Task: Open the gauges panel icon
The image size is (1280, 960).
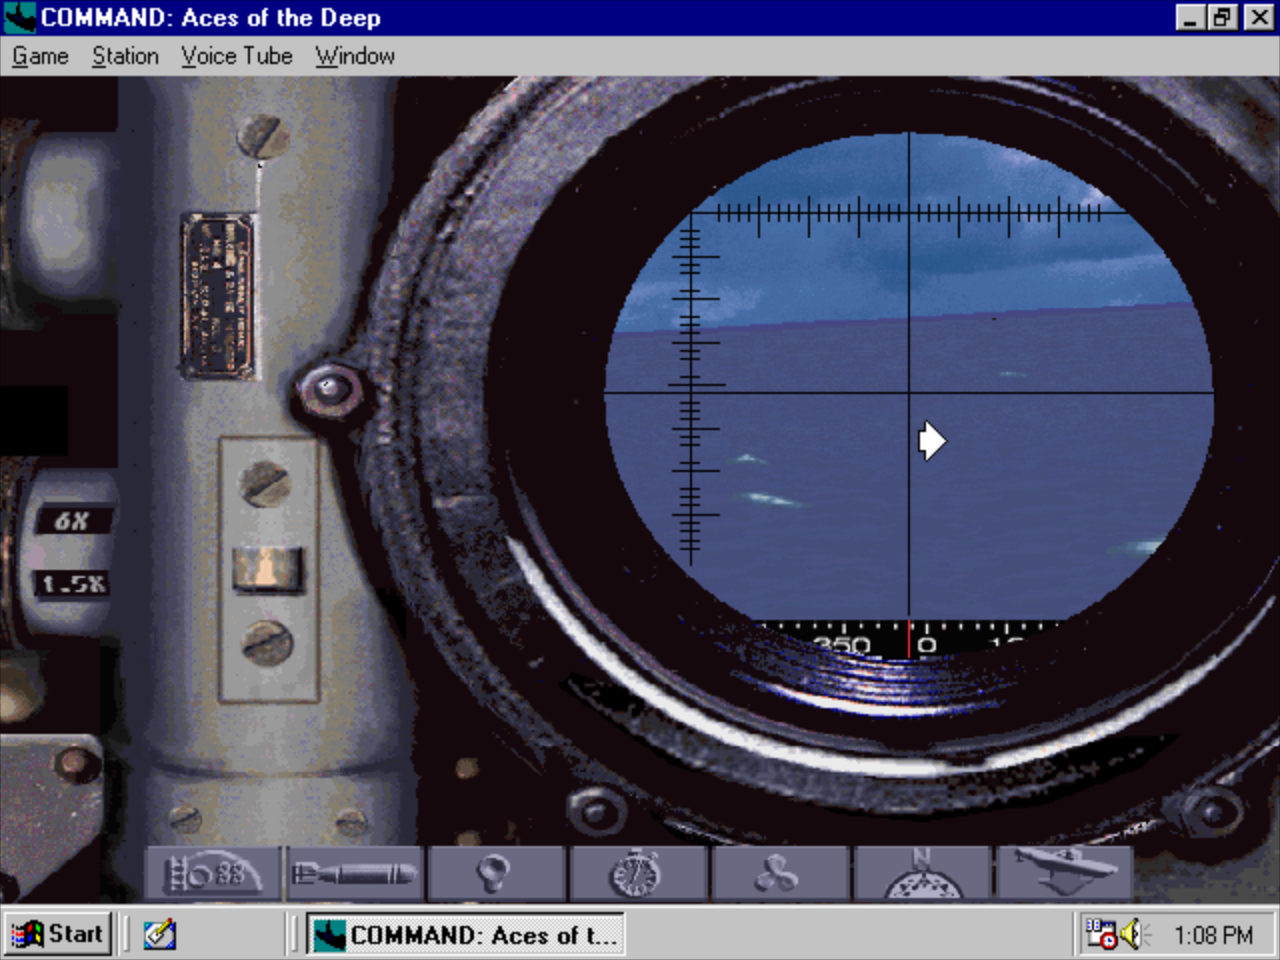Action: click(213, 873)
